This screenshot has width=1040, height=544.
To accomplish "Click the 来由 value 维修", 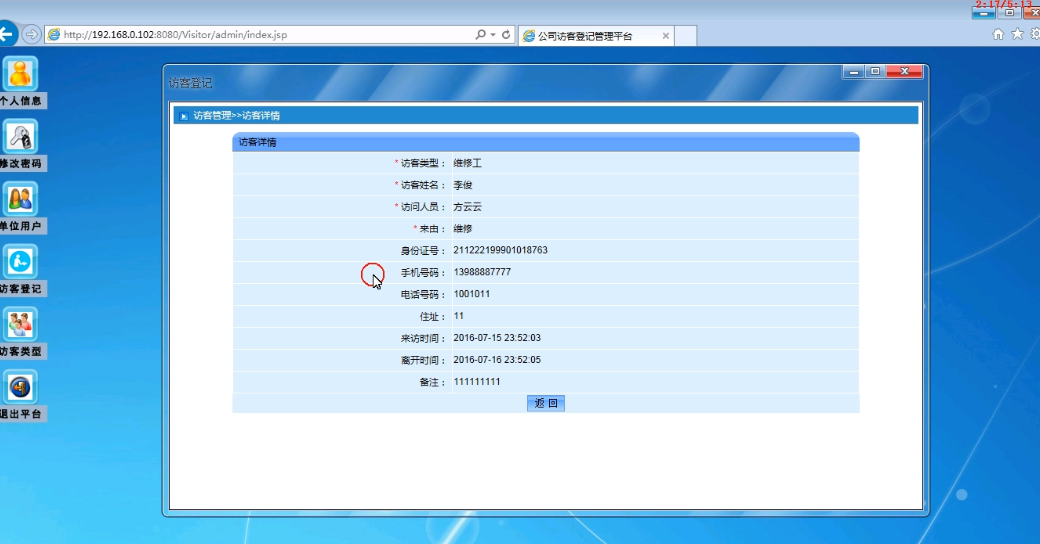I will pyautogui.click(x=462, y=229).
